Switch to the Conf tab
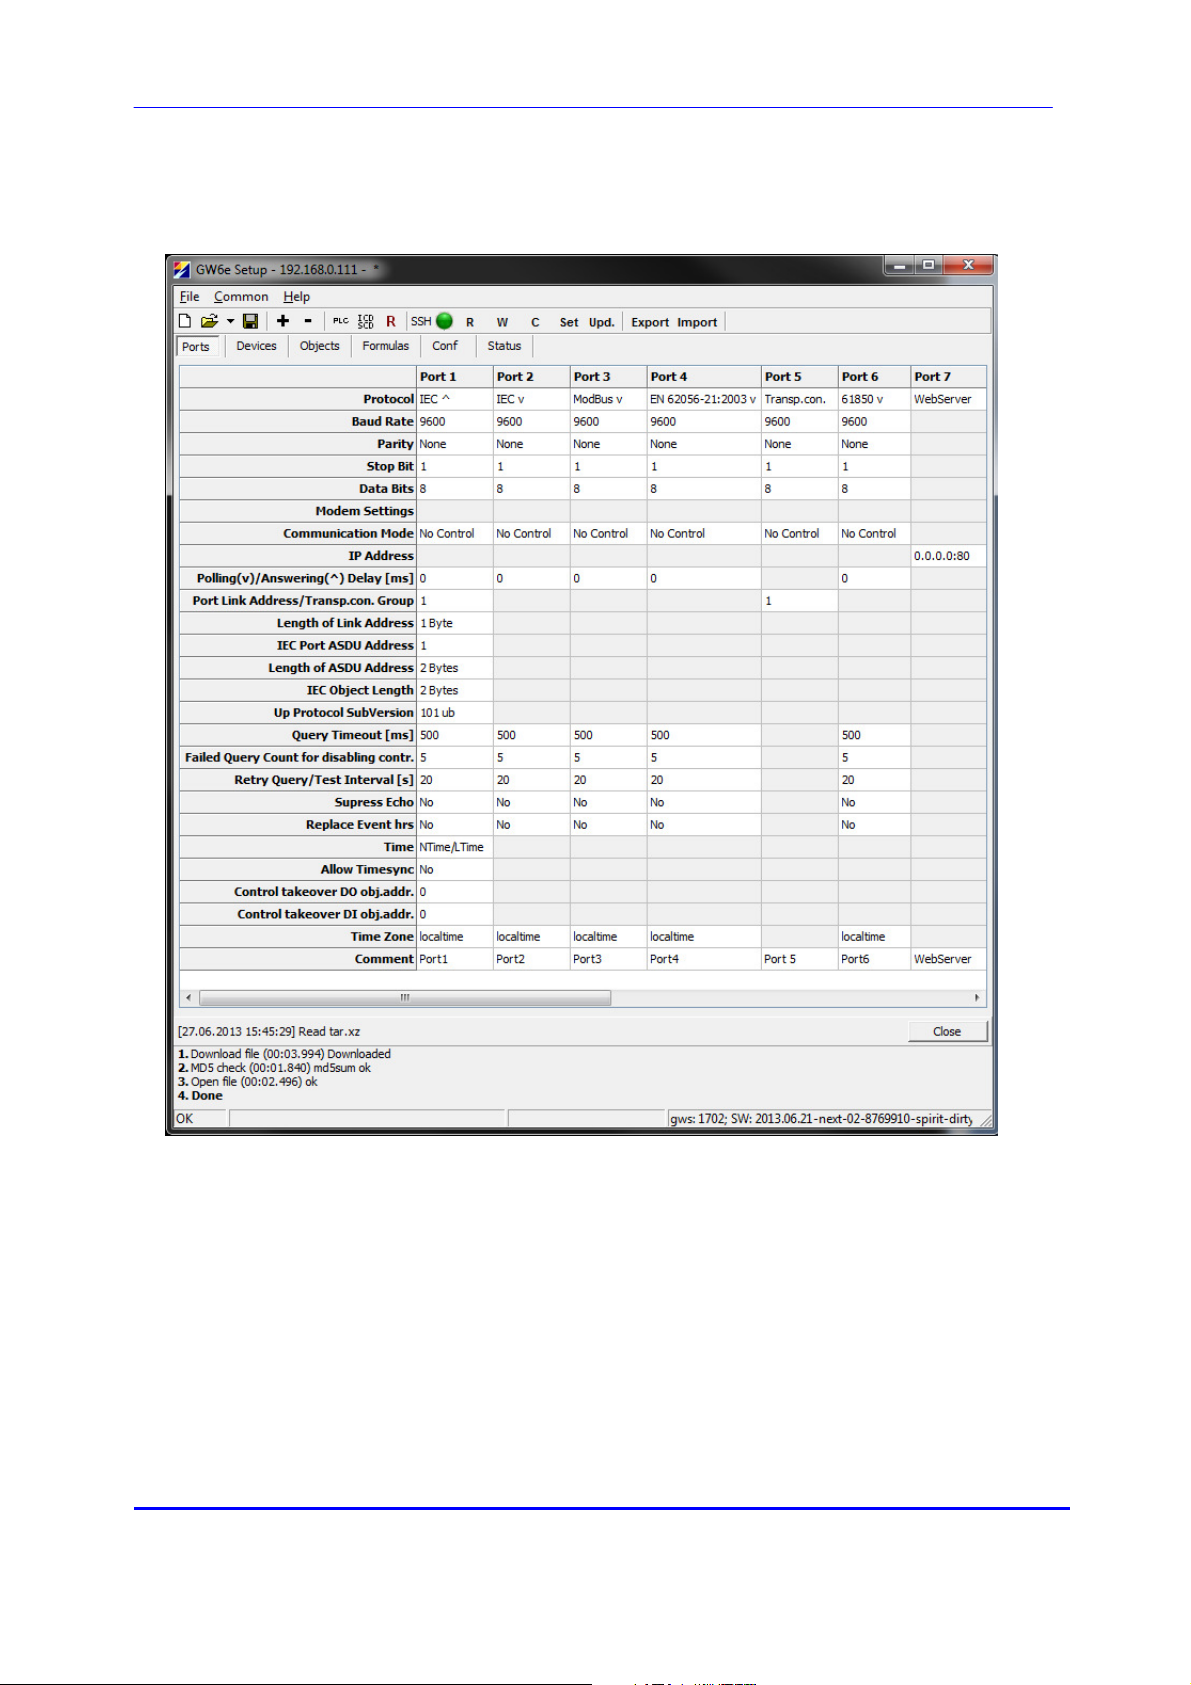The width and height of the screenshot is (1191, 1685). 445,346
